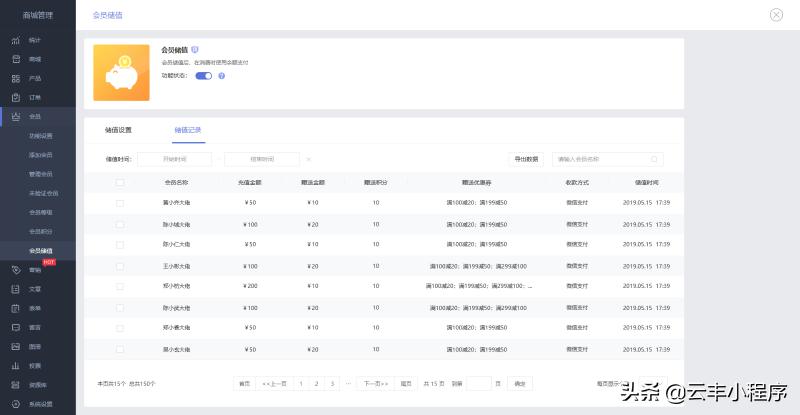Screen dimensions: 800x415
Task: Go to page 1 in pagination
Action: tap(301, 383)
